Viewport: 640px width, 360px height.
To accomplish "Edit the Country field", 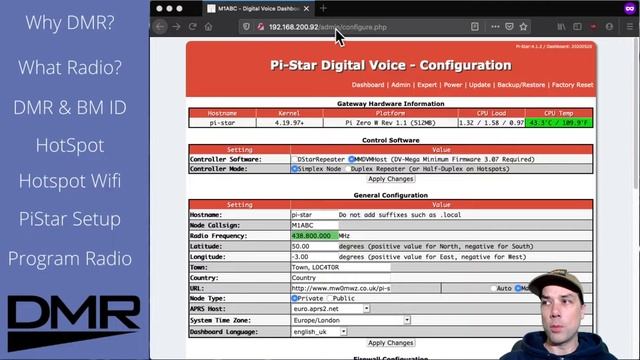I will point(340,278).
